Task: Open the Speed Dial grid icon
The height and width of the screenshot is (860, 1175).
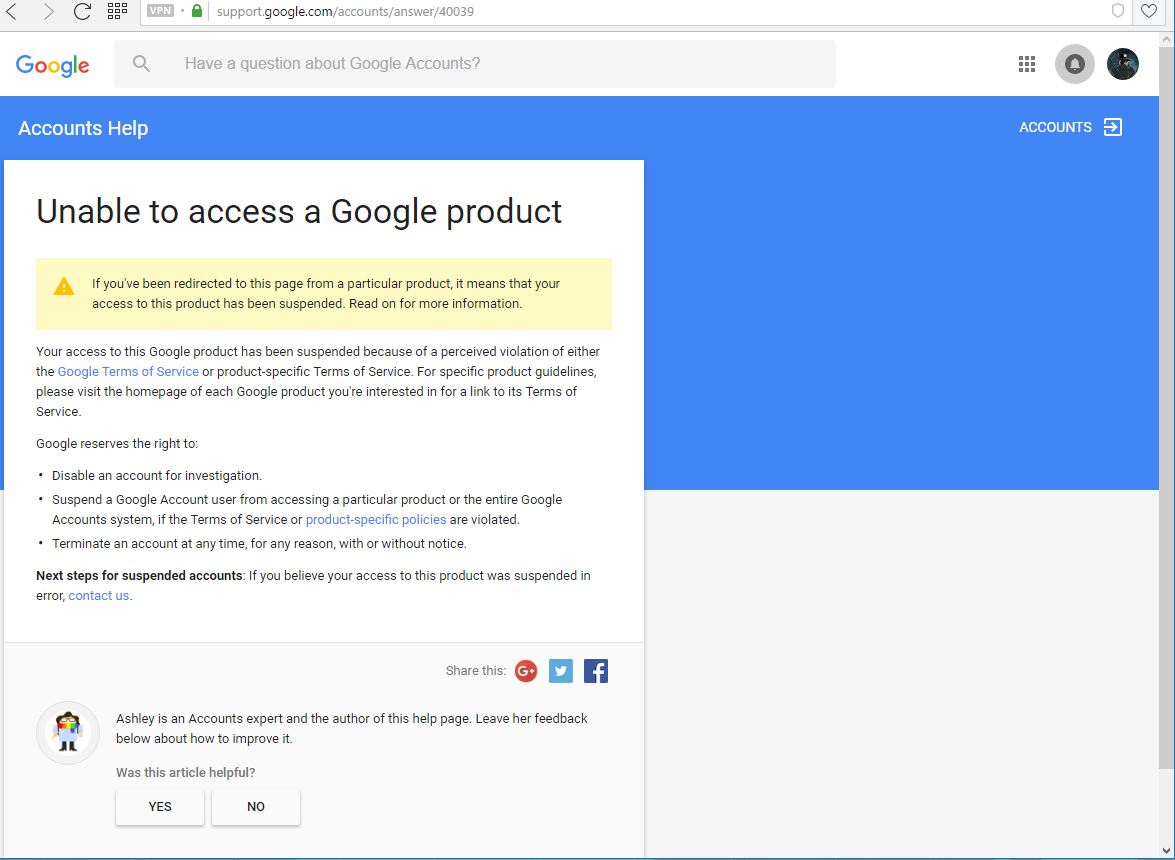Action: click(x=118, y=10)
